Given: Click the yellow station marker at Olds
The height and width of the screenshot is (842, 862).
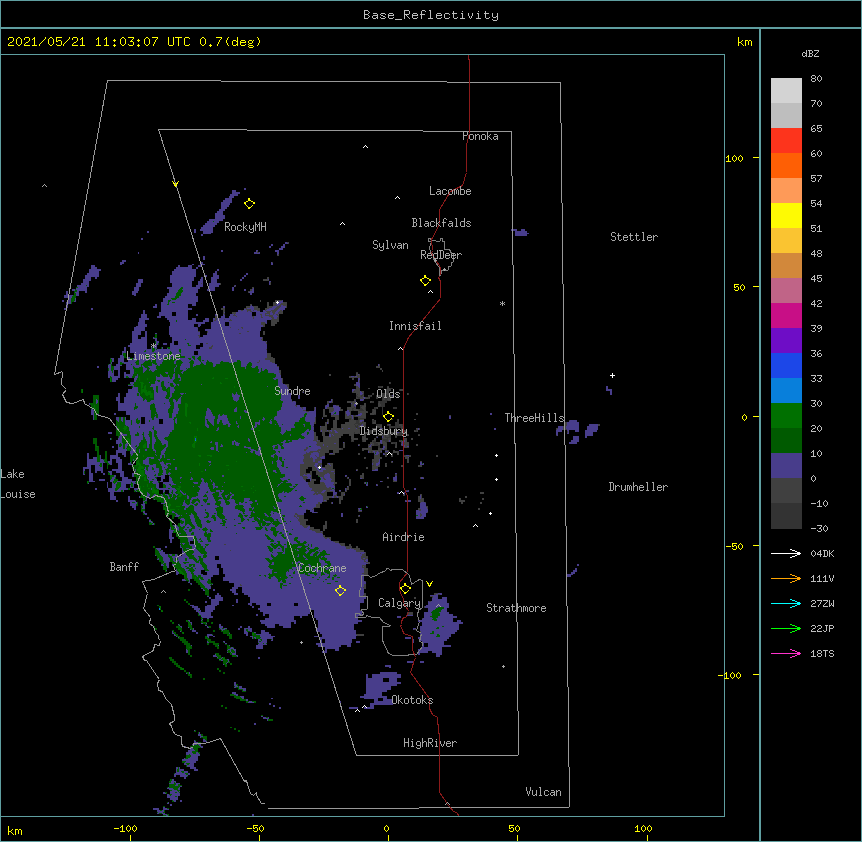Looking at the screenshot, I should click(x=388, y=416).
